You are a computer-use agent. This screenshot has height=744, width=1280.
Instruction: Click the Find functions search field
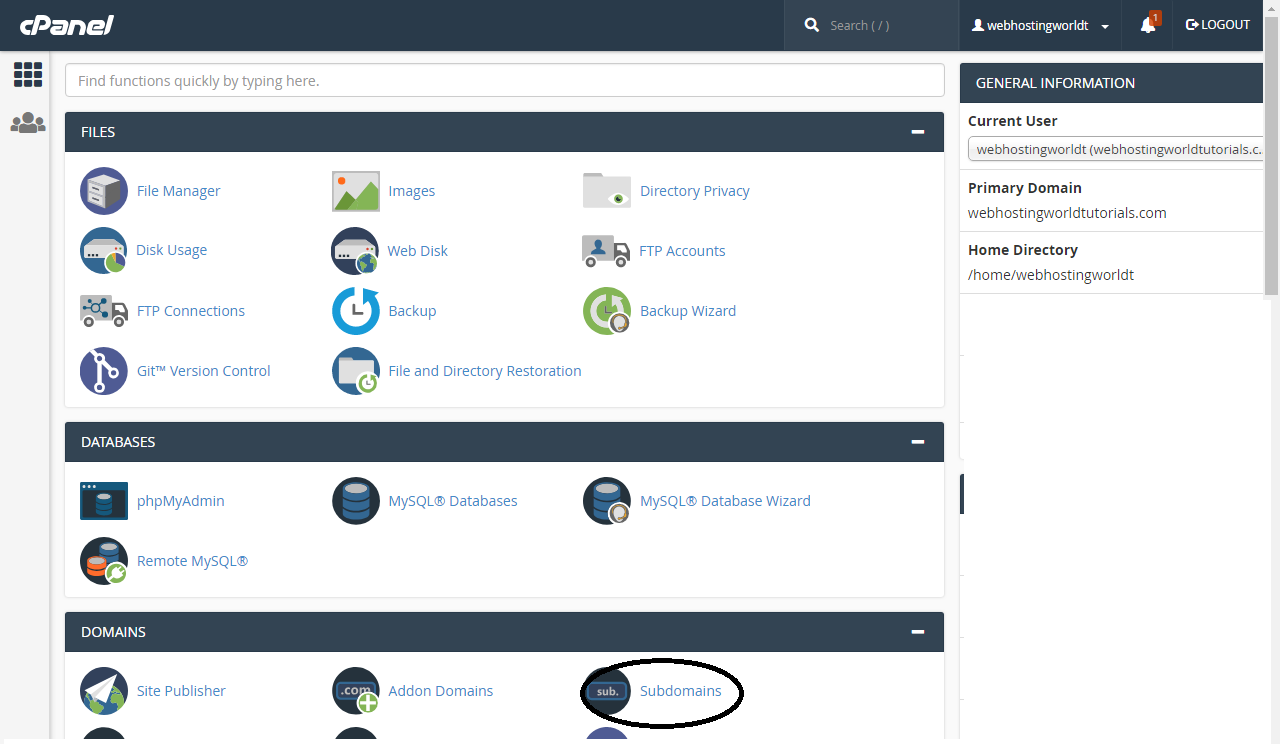point(504,80)
